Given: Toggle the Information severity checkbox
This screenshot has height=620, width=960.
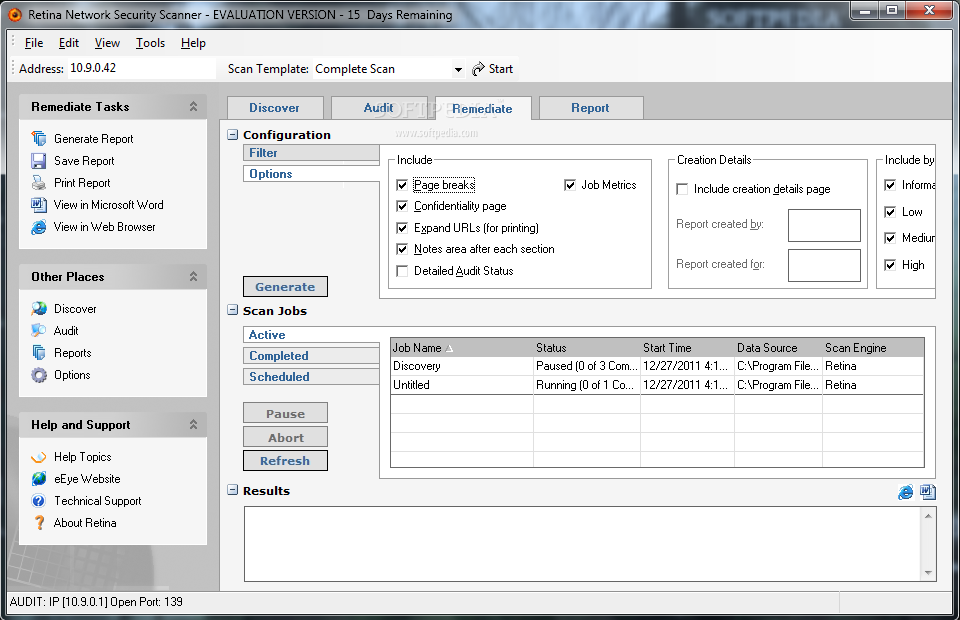Looking at the screenshot, I should point(890,185).
